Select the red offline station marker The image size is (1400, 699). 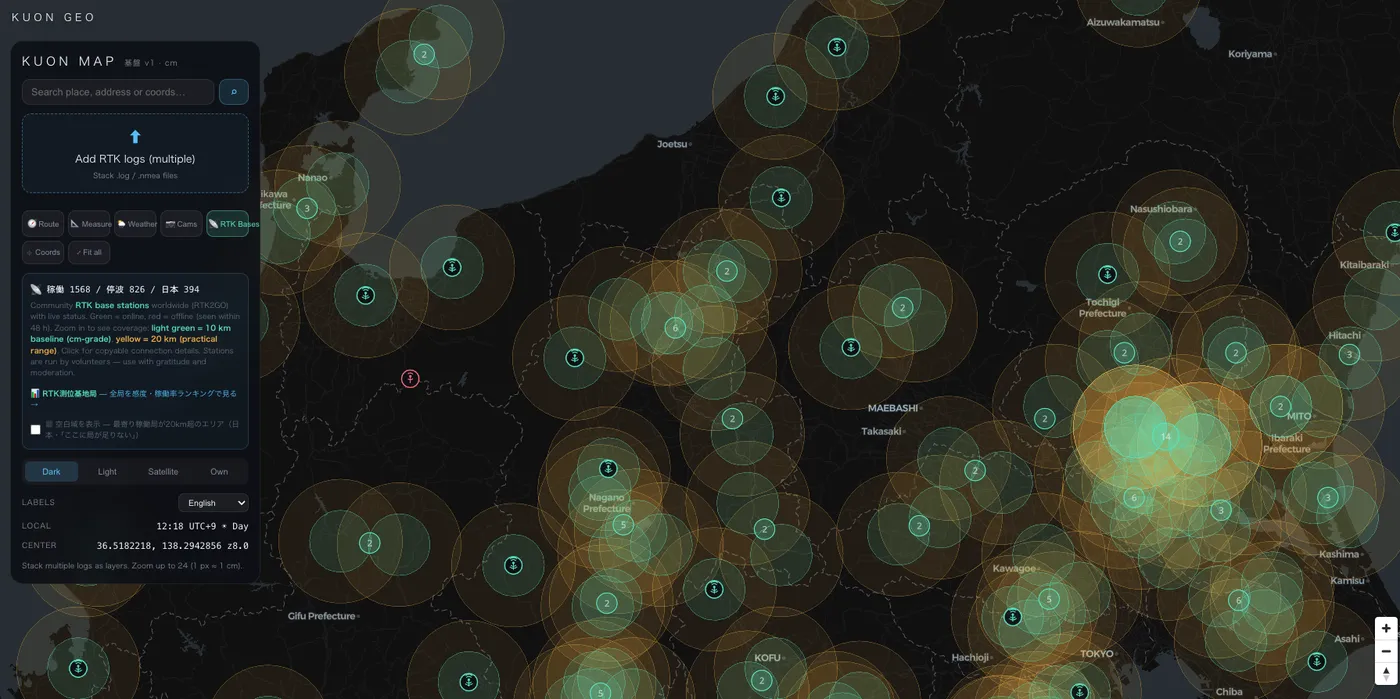(x=410, y=379)
